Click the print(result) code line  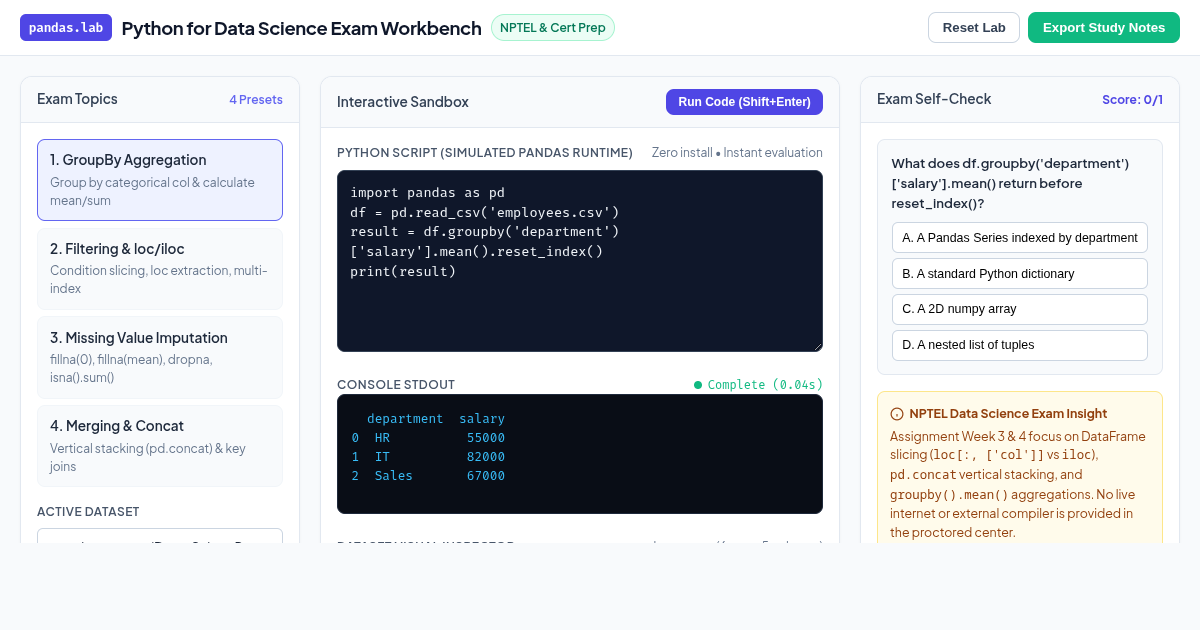403,271
